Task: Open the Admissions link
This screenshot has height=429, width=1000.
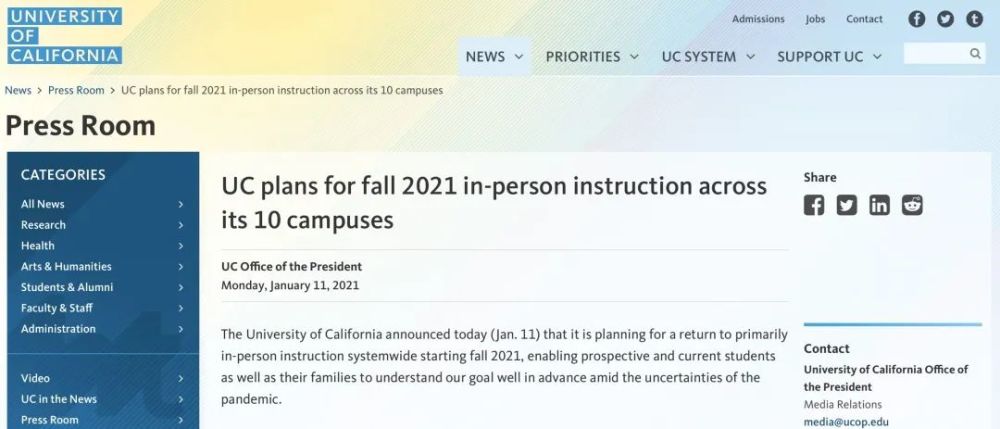Action: [x=758, y=19]
